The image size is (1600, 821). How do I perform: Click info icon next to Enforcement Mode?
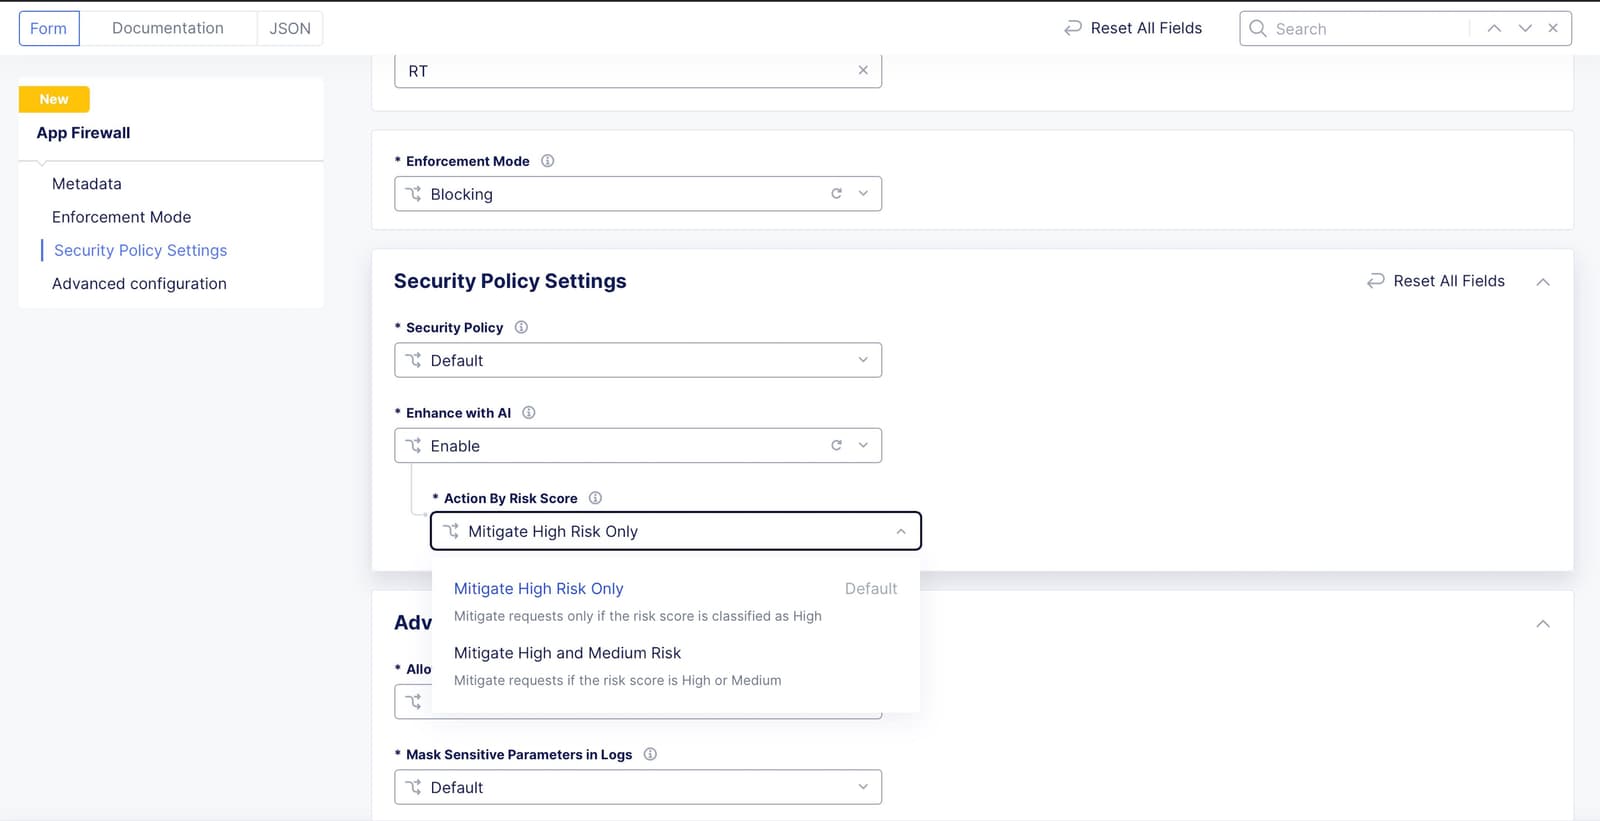[x=547, y=161]
